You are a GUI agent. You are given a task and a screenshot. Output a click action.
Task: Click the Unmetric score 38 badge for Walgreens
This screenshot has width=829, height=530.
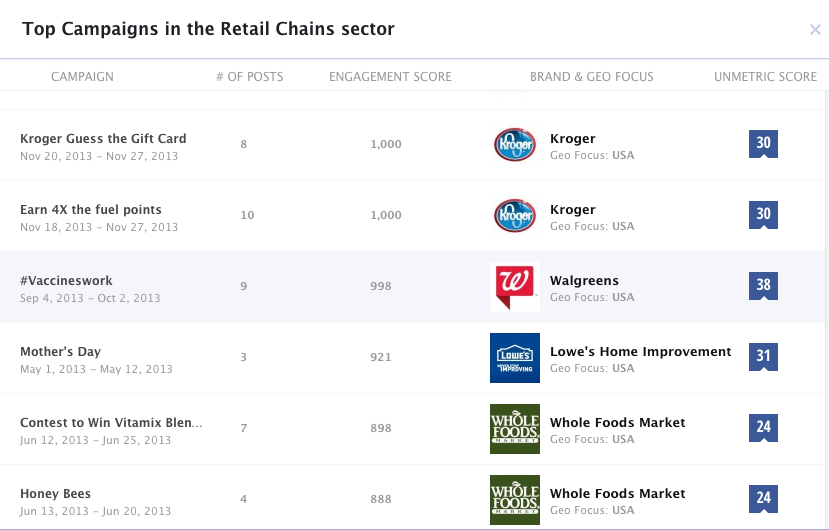pyautogui.click(x=763, y=286)
